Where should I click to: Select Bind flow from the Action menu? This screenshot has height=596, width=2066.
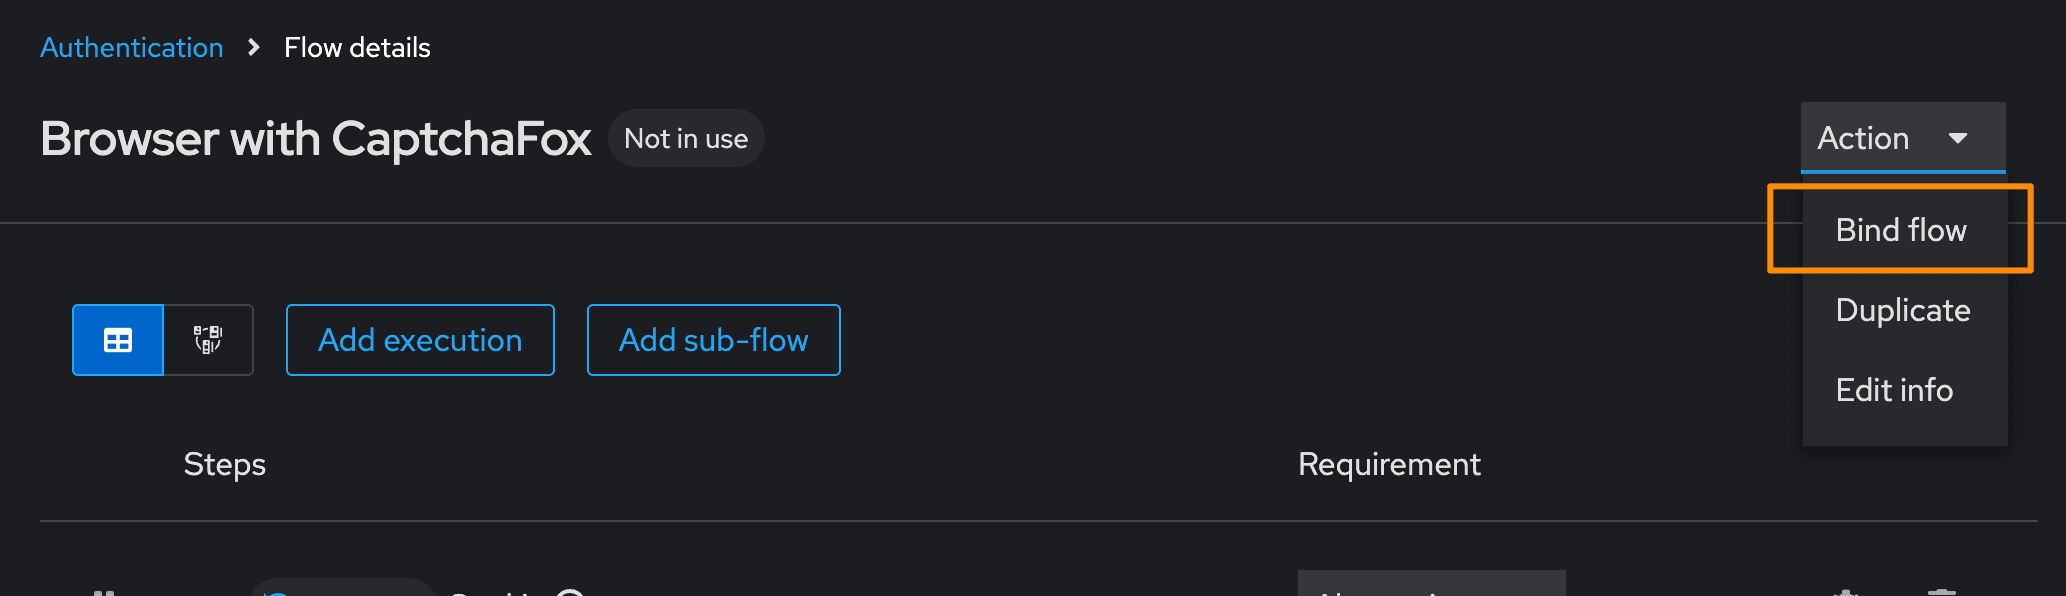(x=1901, y=230)
